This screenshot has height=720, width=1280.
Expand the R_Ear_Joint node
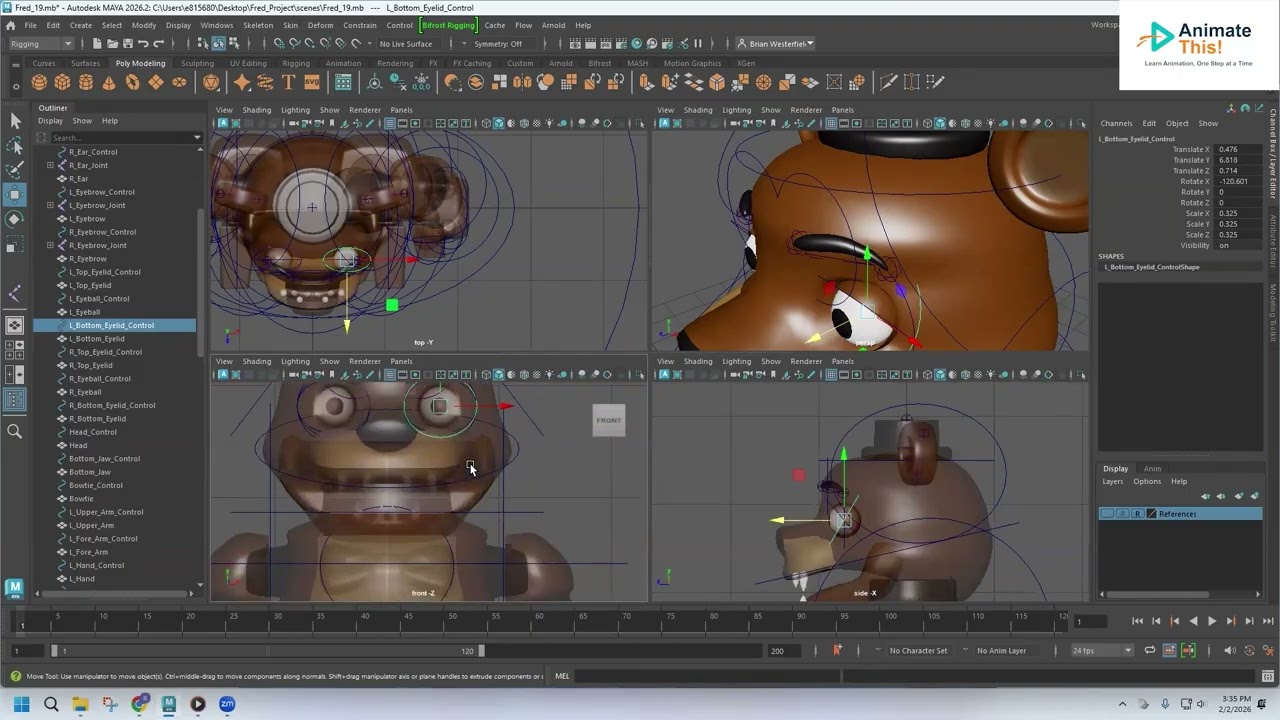click(x=50, y=165)
